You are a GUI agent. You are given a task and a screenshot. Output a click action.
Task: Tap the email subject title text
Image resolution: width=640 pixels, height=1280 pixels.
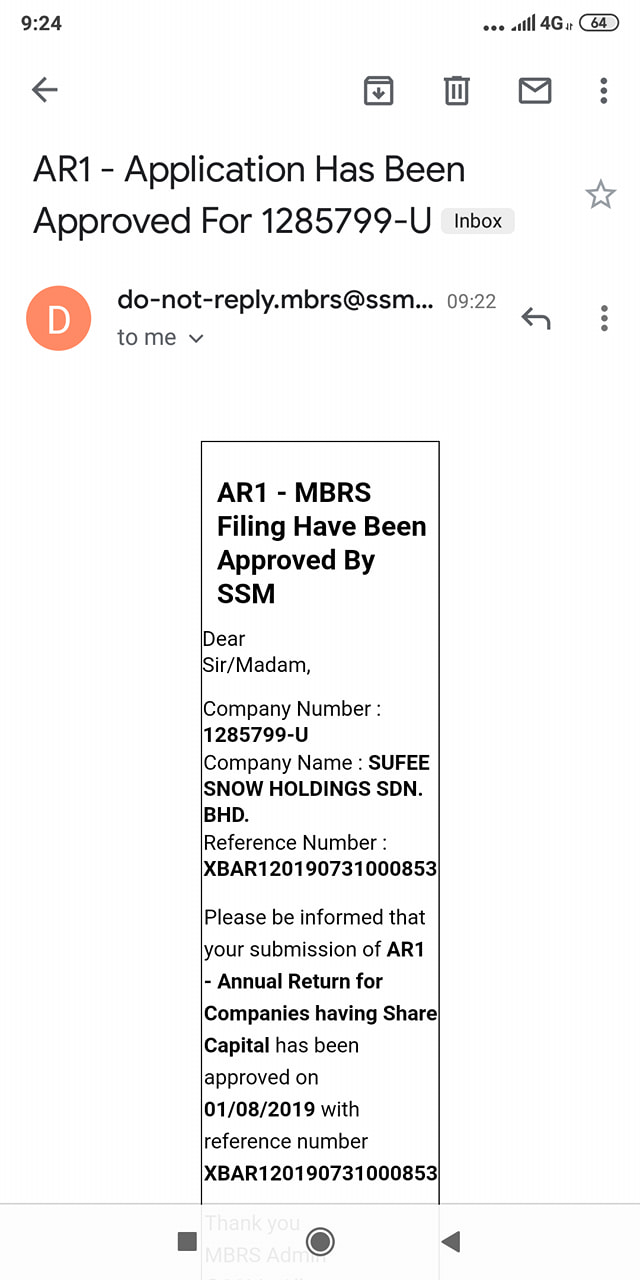[x=250, y=195]
